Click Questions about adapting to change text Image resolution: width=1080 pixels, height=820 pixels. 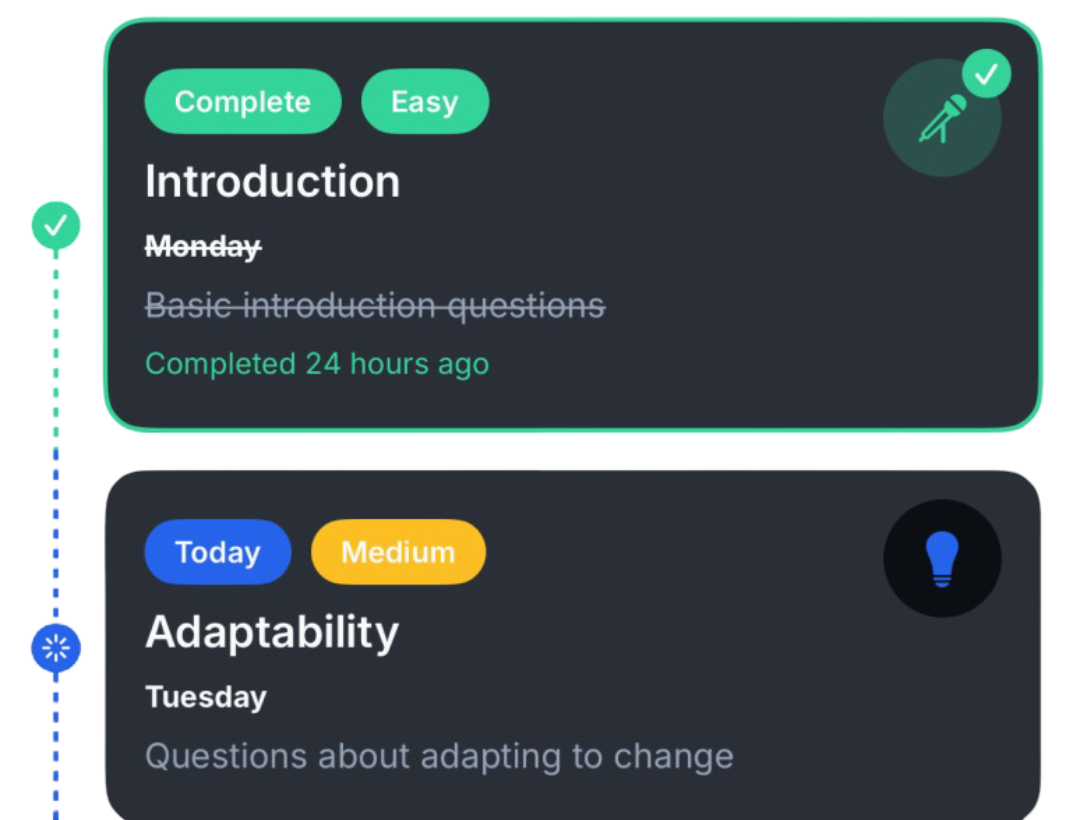pyautogui.click(x=439, y=756)
